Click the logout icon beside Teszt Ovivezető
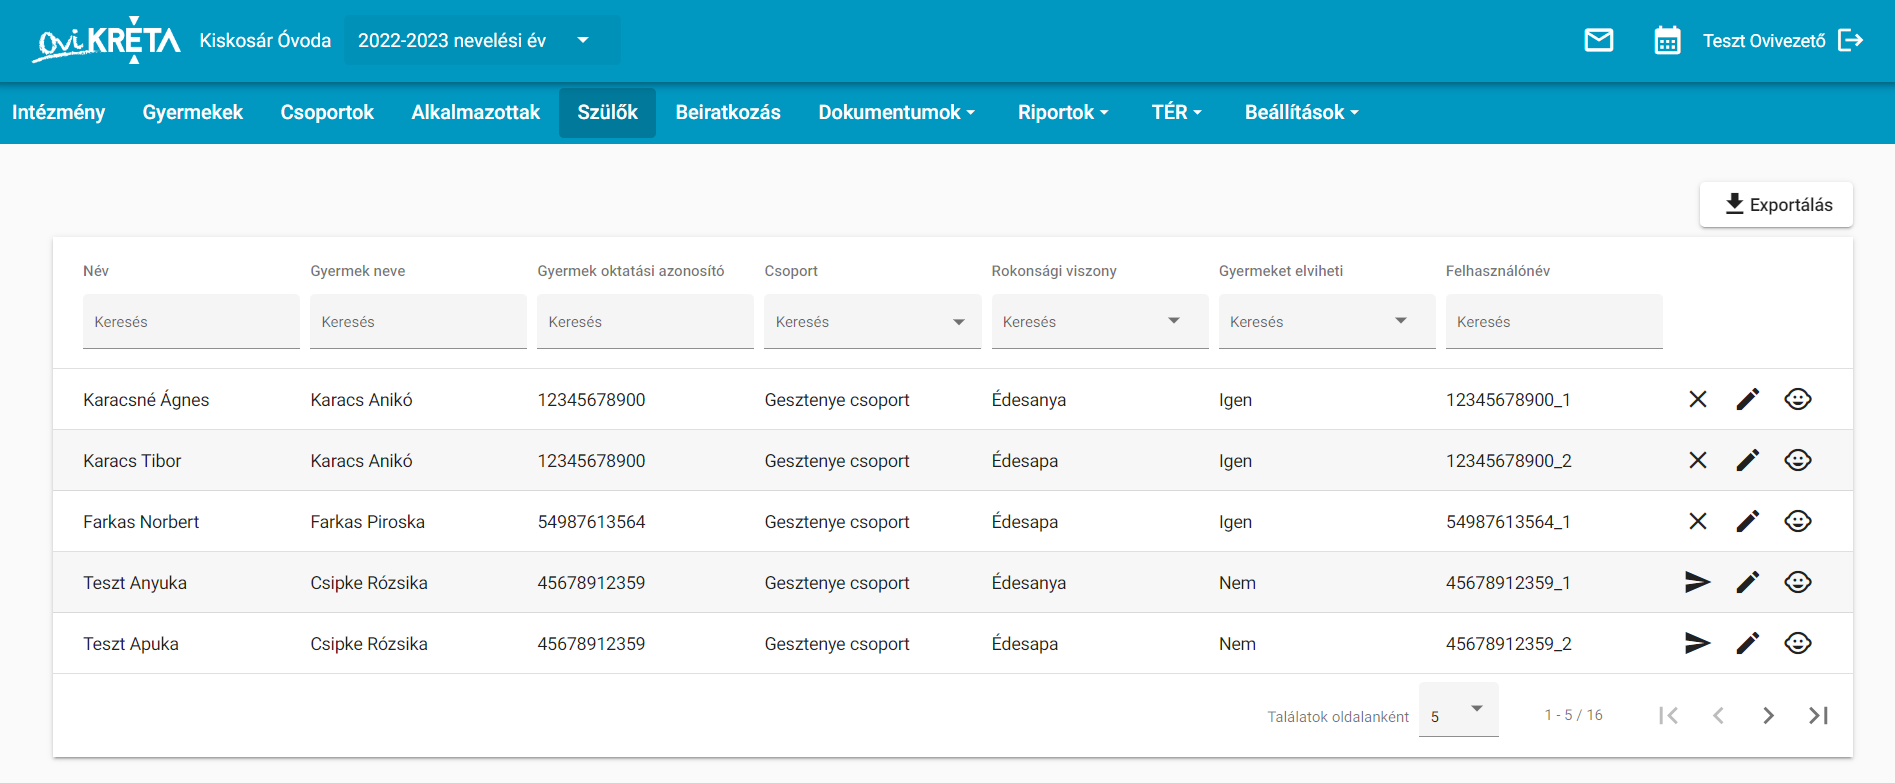This screenshot has height=783, width=1895. click(x=1851, y=40)
